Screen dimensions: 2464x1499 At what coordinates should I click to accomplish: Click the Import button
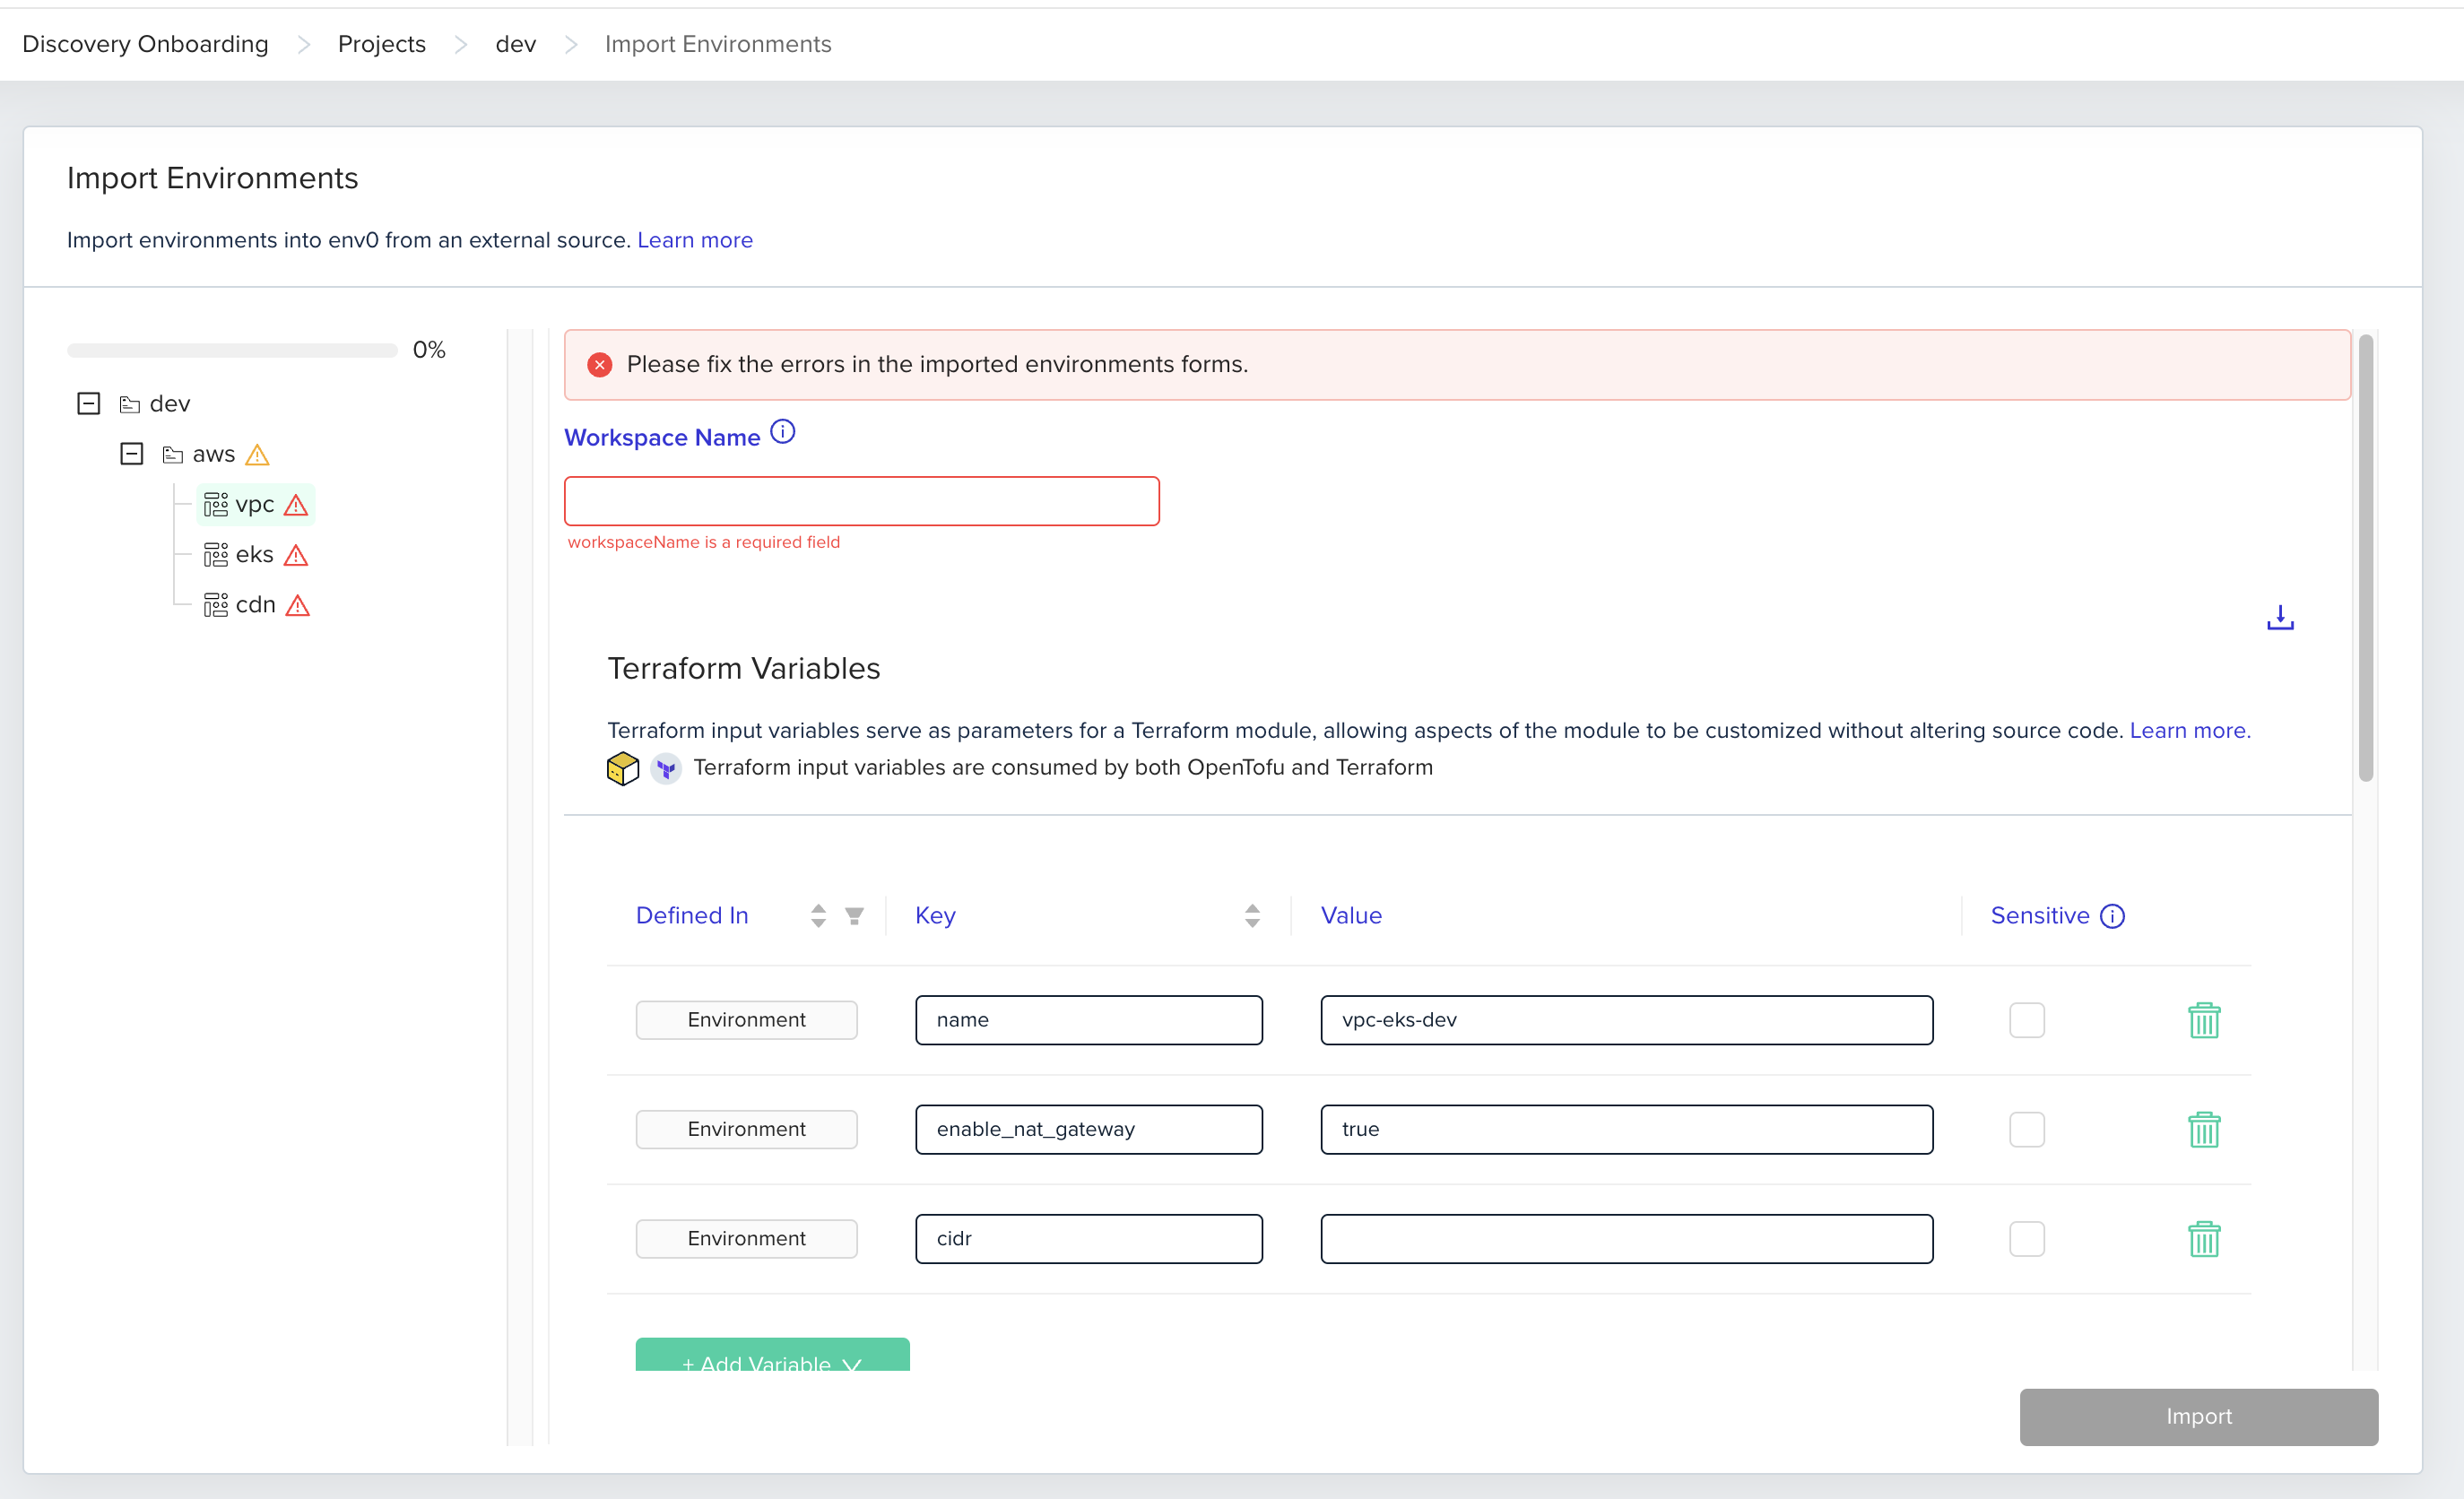2197,1416
